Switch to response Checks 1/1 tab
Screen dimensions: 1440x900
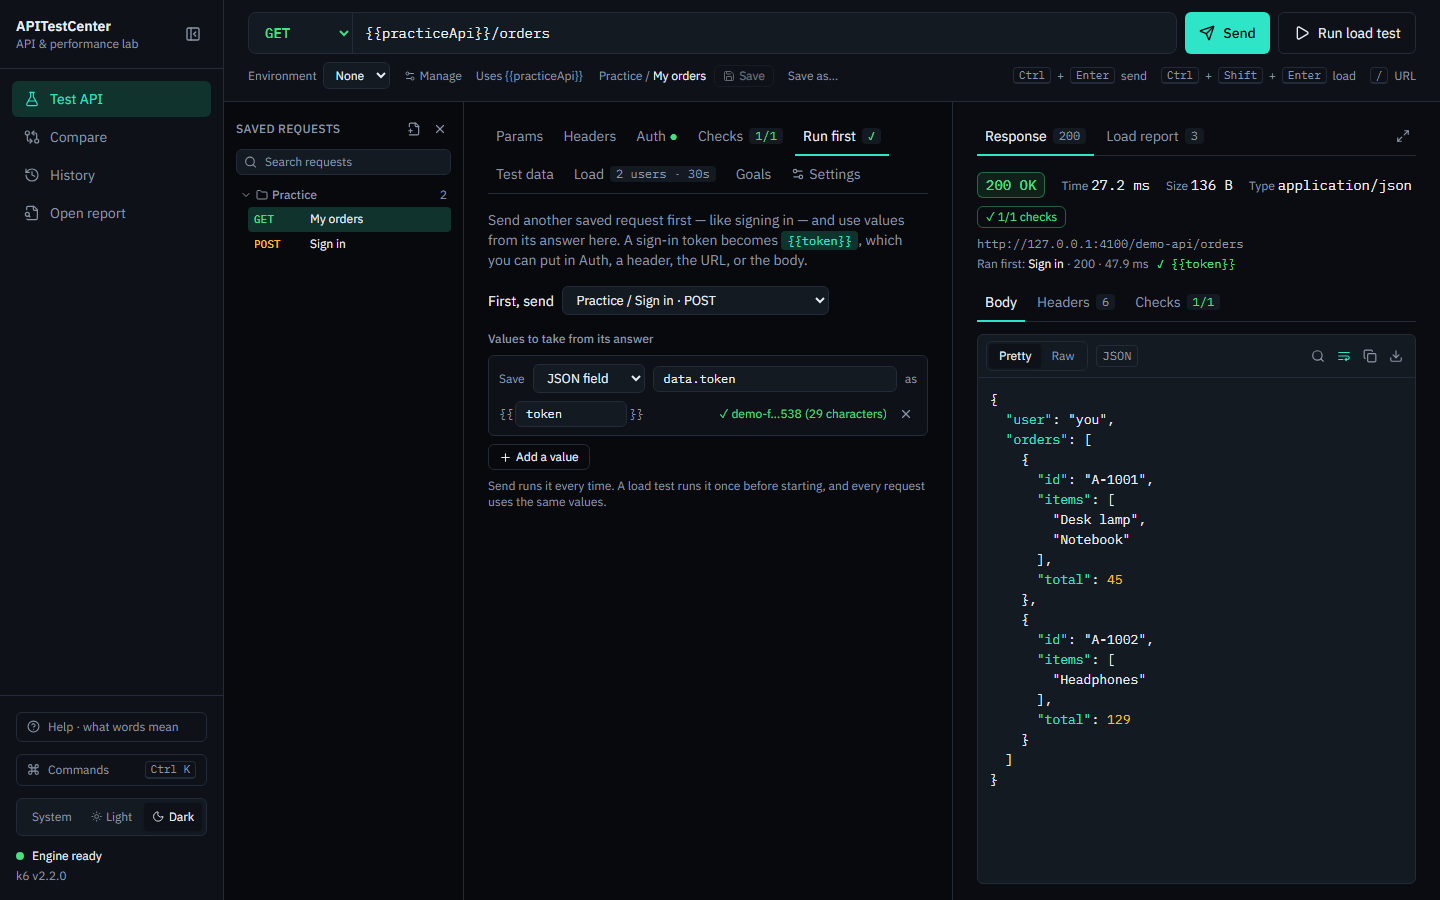pyautogui.click(x=1176, y=302)
